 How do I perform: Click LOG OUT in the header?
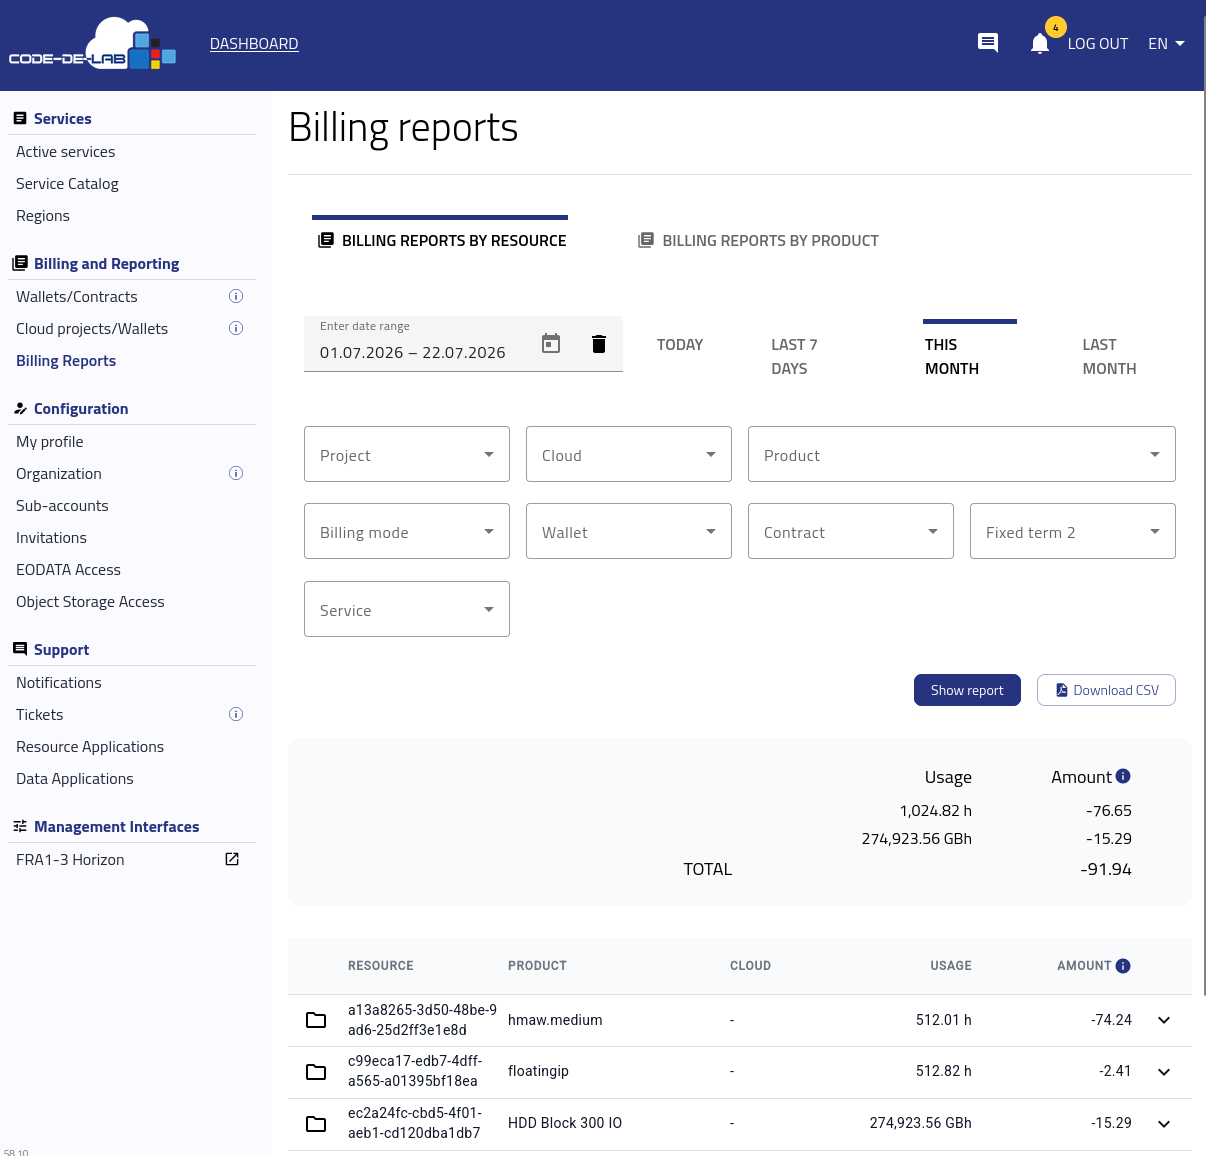[1097, 44]
